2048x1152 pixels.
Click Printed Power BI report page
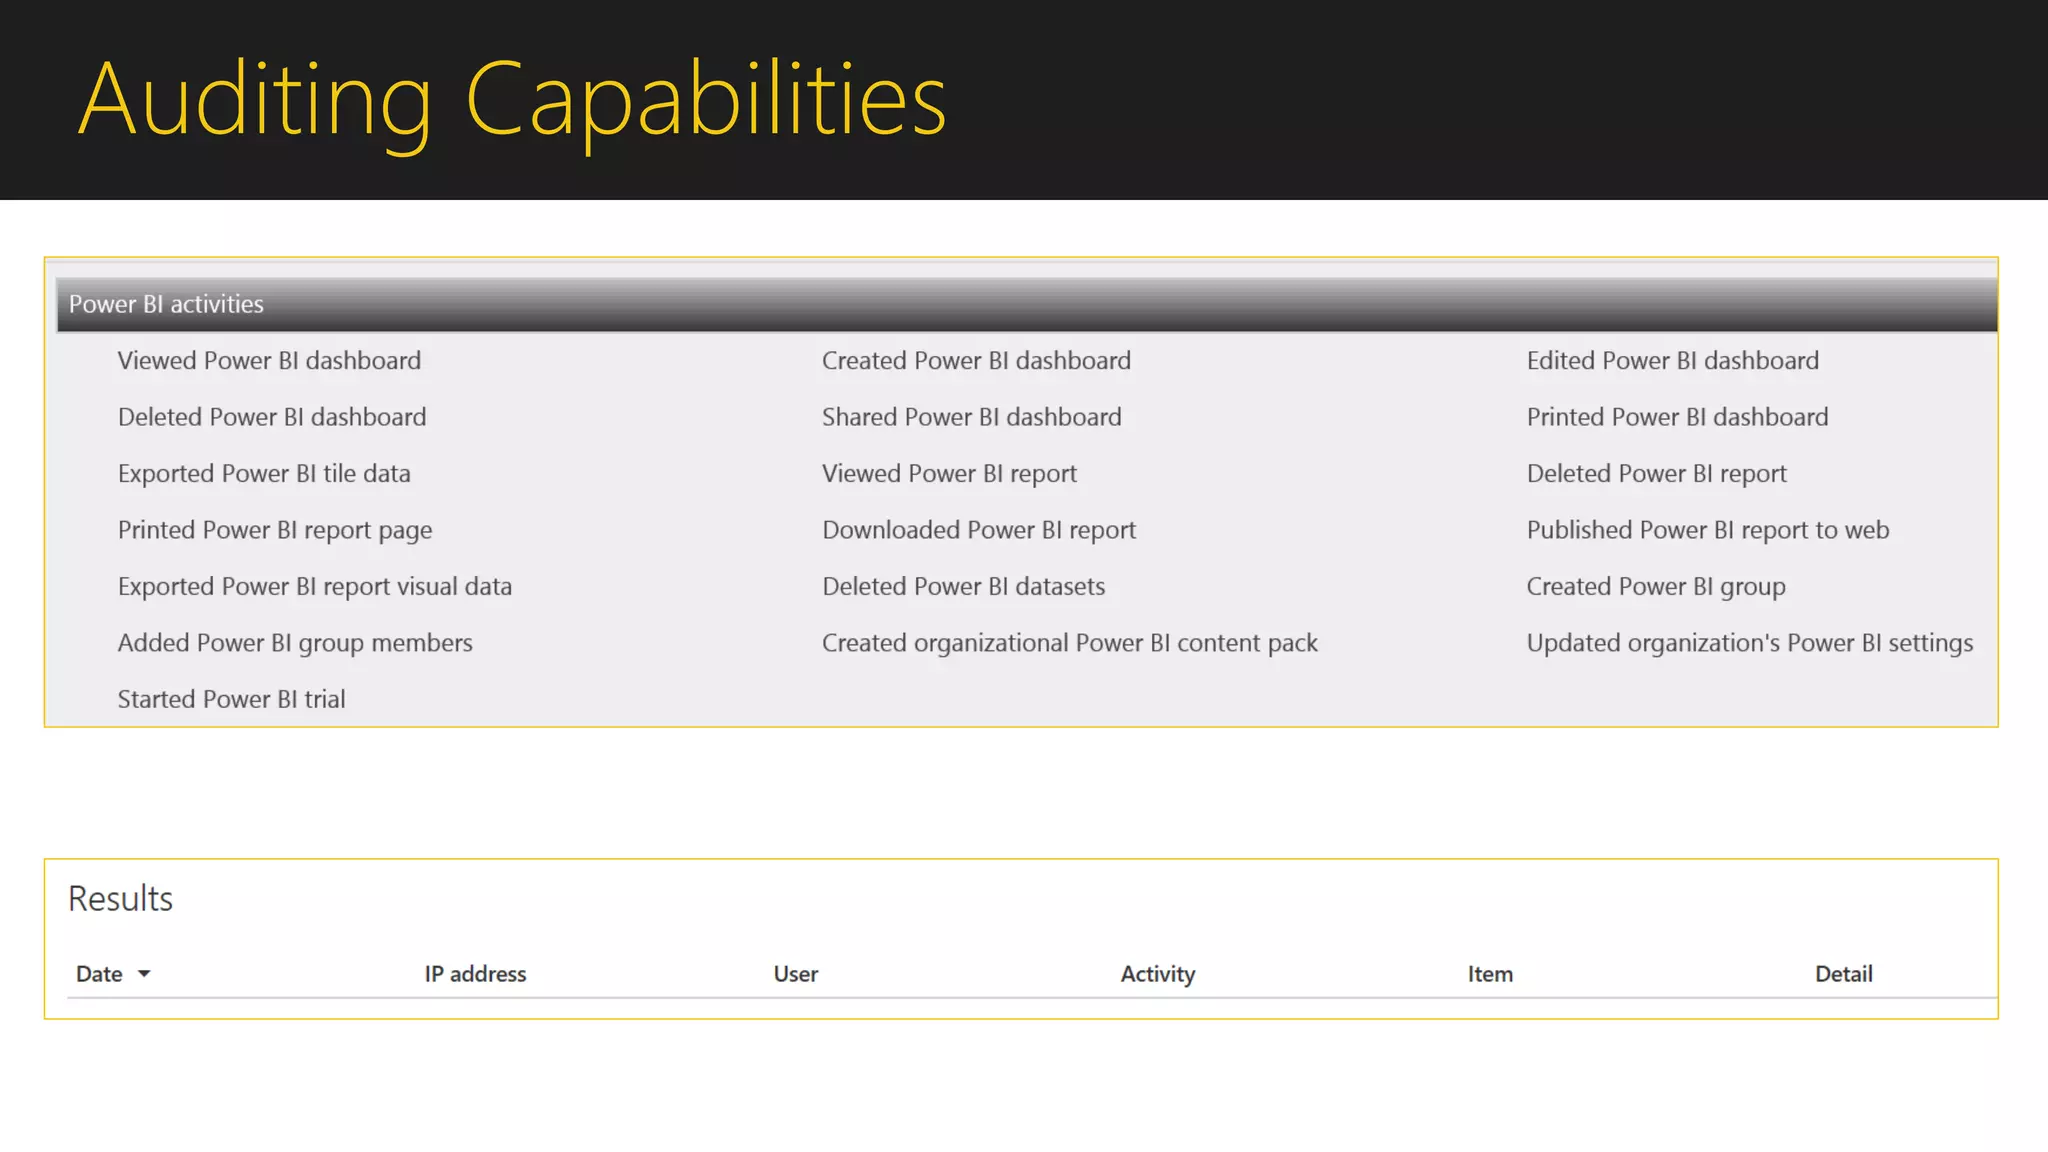[275, 531]
